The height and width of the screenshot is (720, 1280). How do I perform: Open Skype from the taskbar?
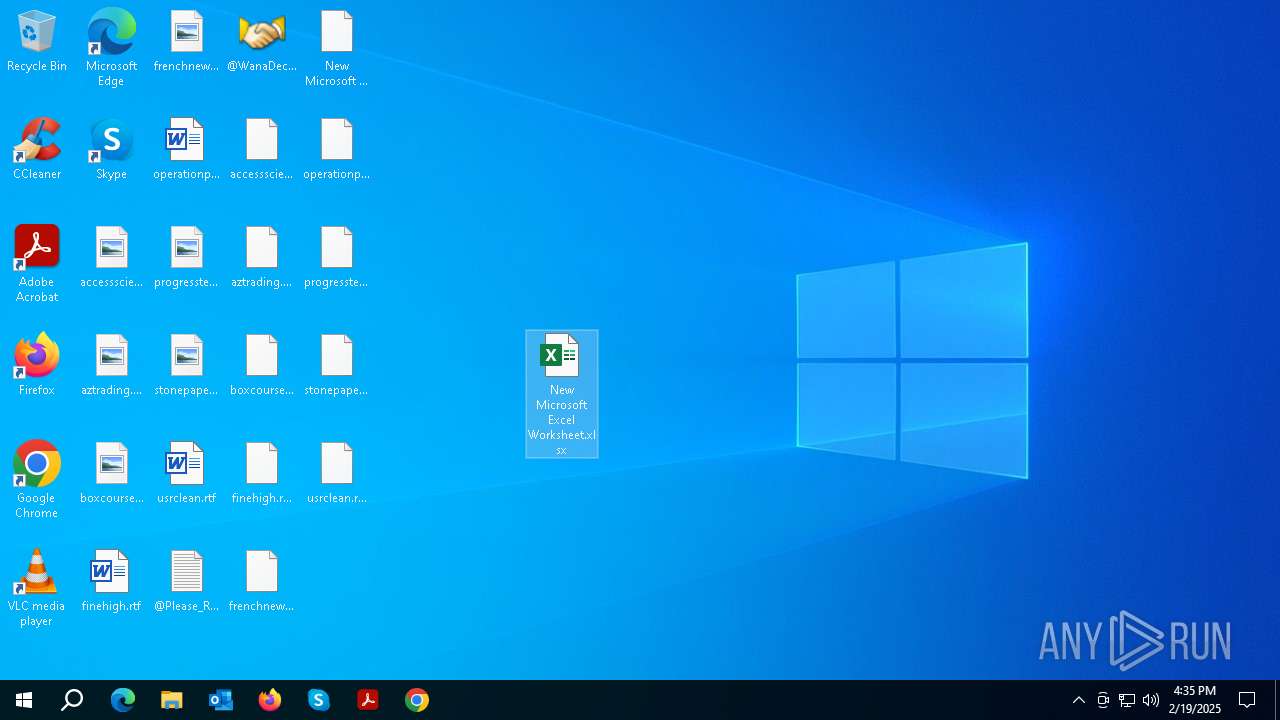pos(318,700)
